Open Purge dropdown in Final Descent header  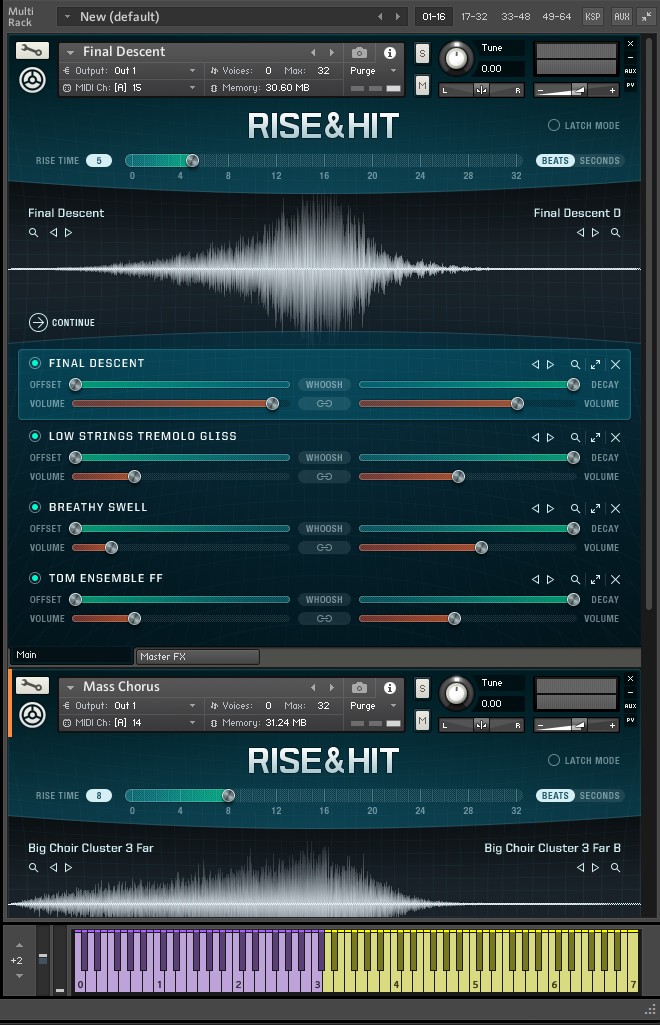pos(393,71)
